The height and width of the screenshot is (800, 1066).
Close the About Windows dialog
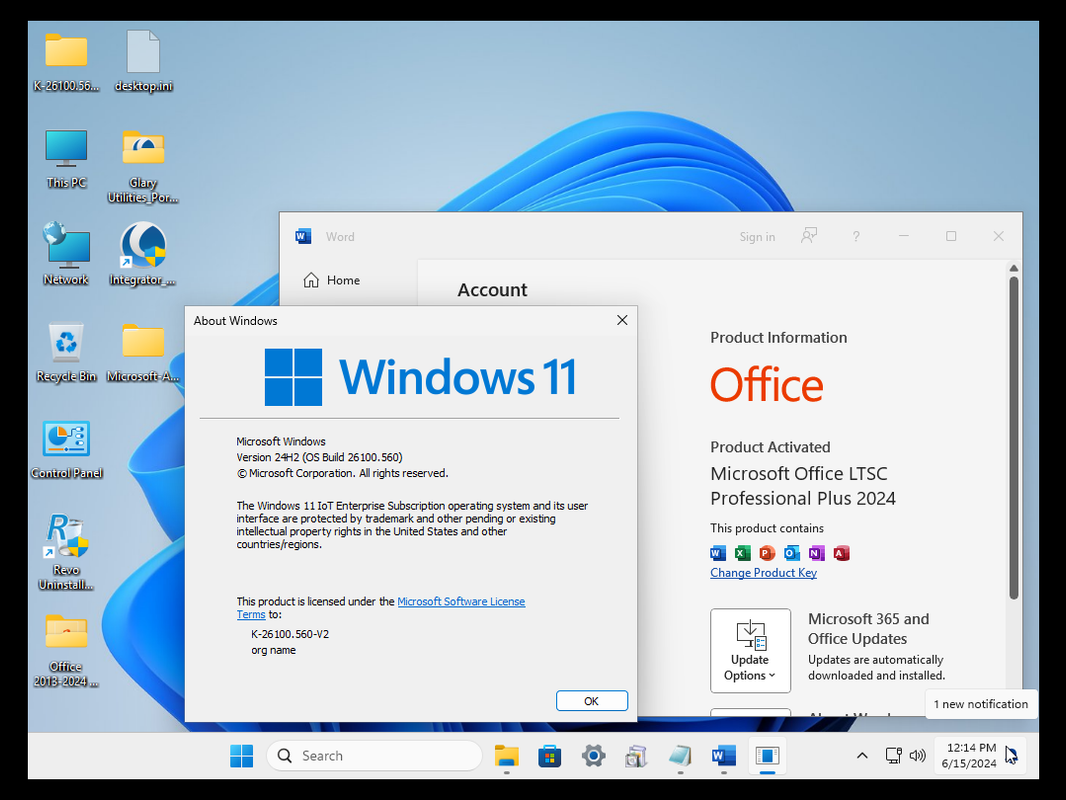[621, 320]
